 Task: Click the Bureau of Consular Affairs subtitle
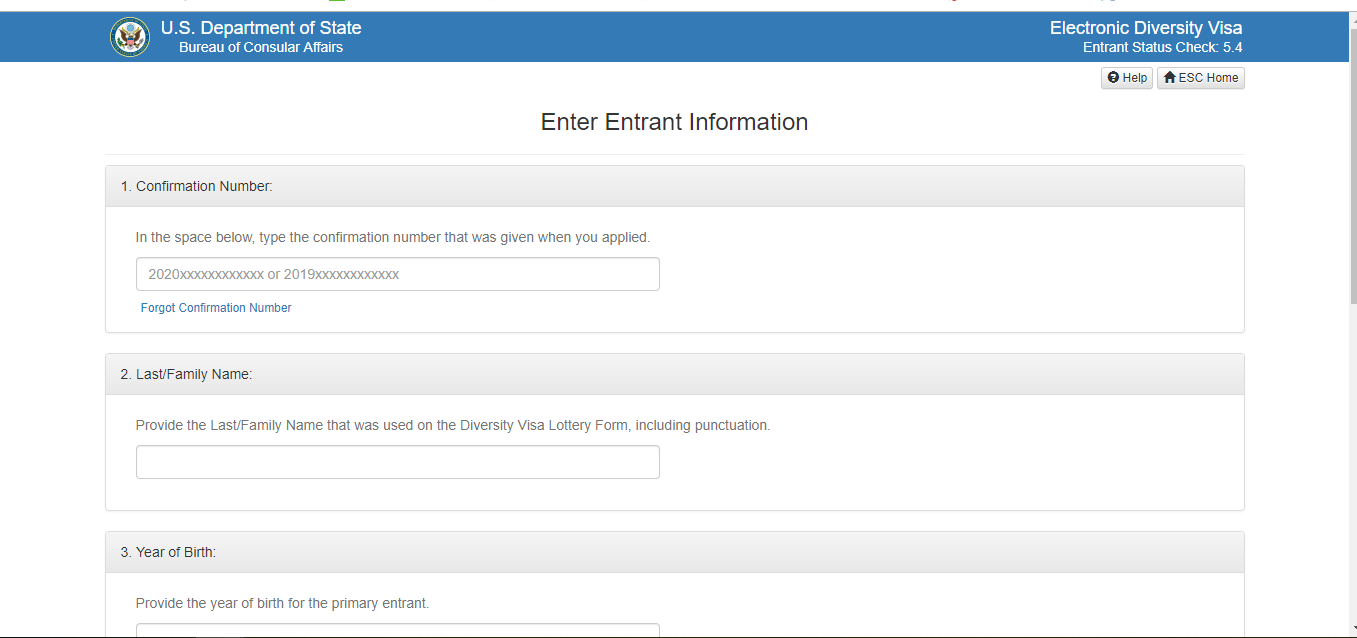tap(261, 48)
